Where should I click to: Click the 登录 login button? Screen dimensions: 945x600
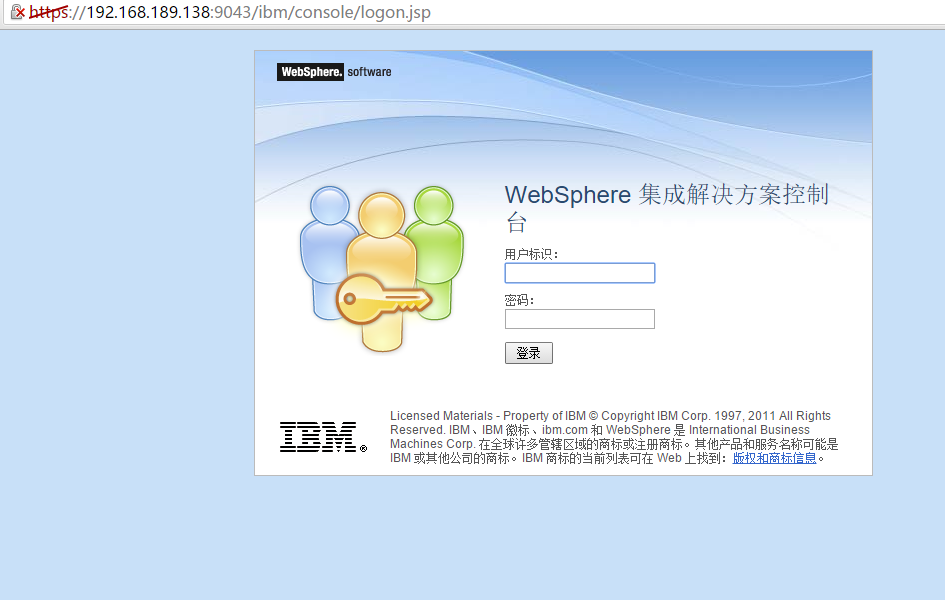[x=529, y=353]
